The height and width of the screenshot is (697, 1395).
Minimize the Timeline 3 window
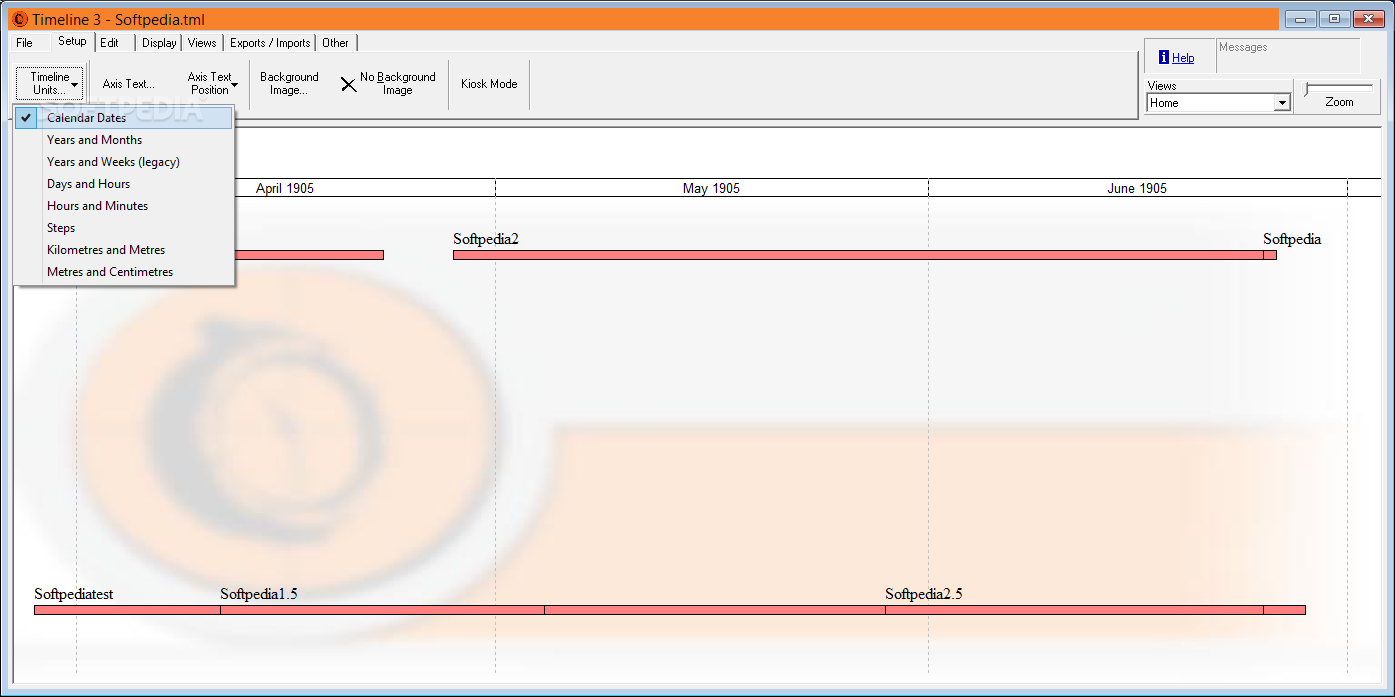tap(1300, 18)
